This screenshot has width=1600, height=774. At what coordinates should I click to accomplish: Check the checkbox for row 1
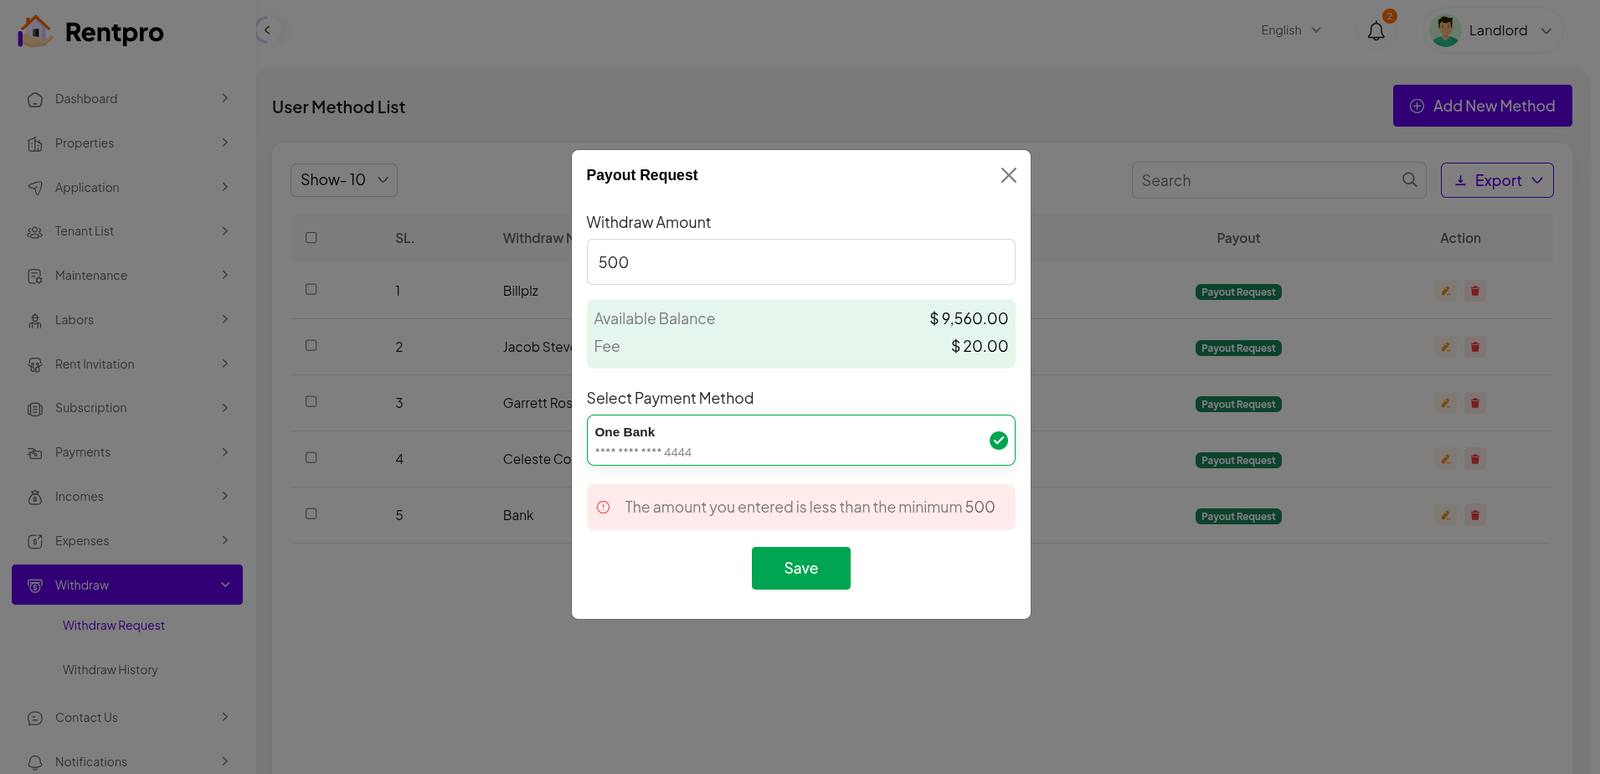tap(311, 290)
